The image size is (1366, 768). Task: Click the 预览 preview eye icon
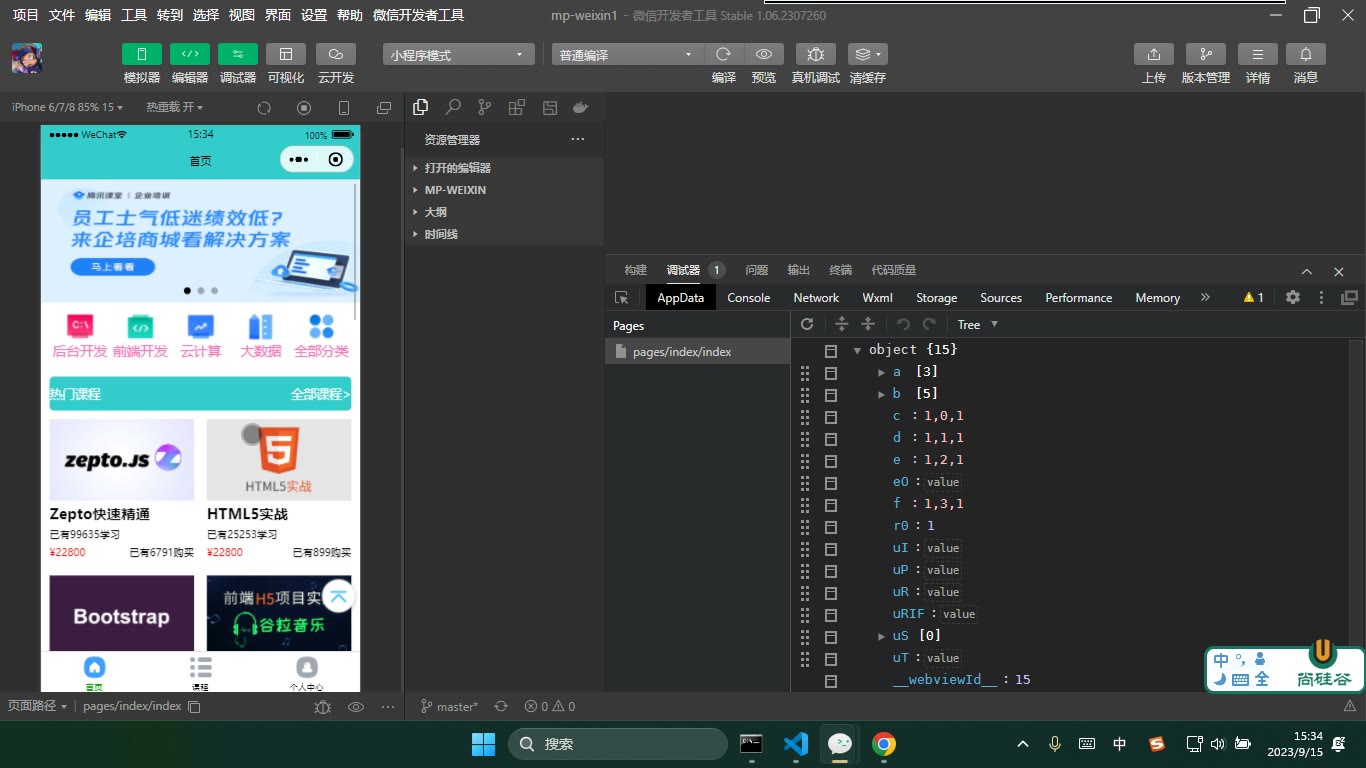764,54
